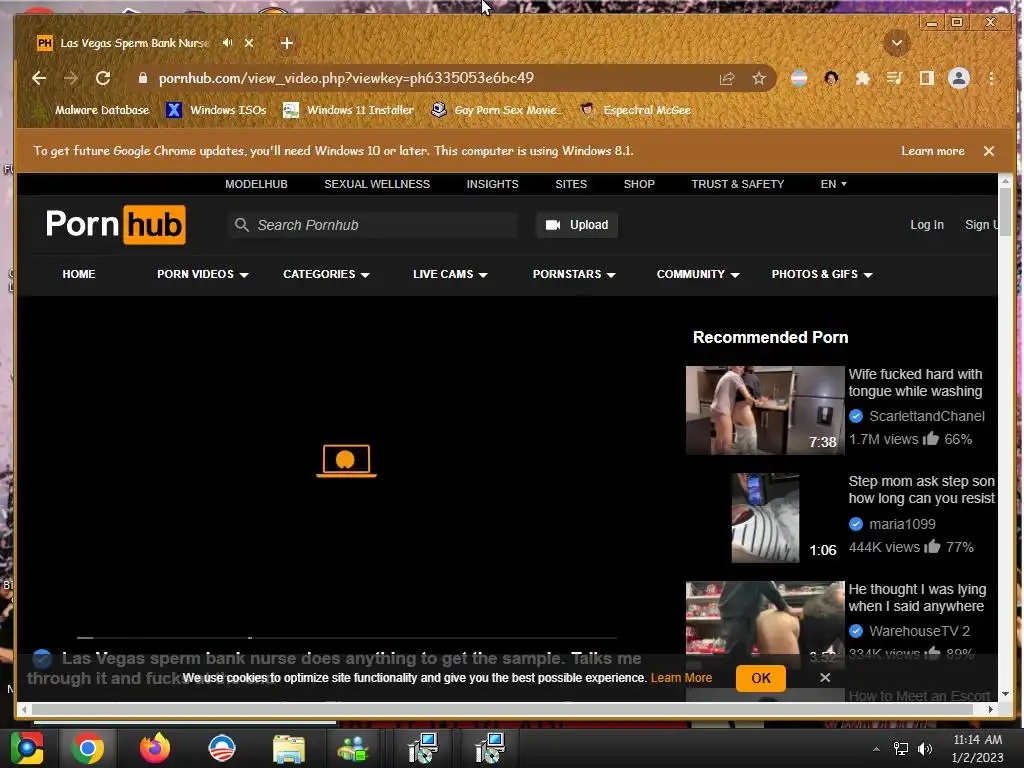The width and height of the screenshot is (1024, 768).
Task: Open the ScarlettandChanel uploader link
Action: pos(927,416)
